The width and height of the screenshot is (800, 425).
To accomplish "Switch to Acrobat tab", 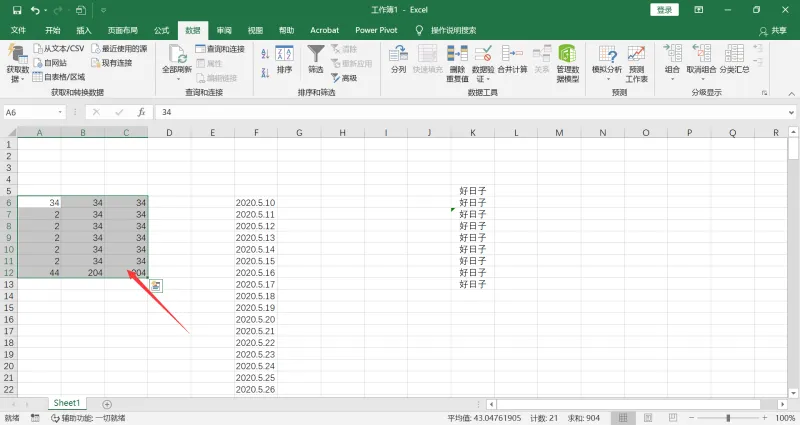I will 324,30.
